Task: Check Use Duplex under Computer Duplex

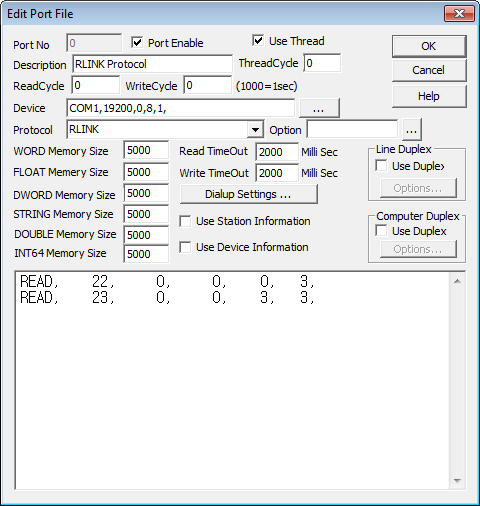Action: 381,231
